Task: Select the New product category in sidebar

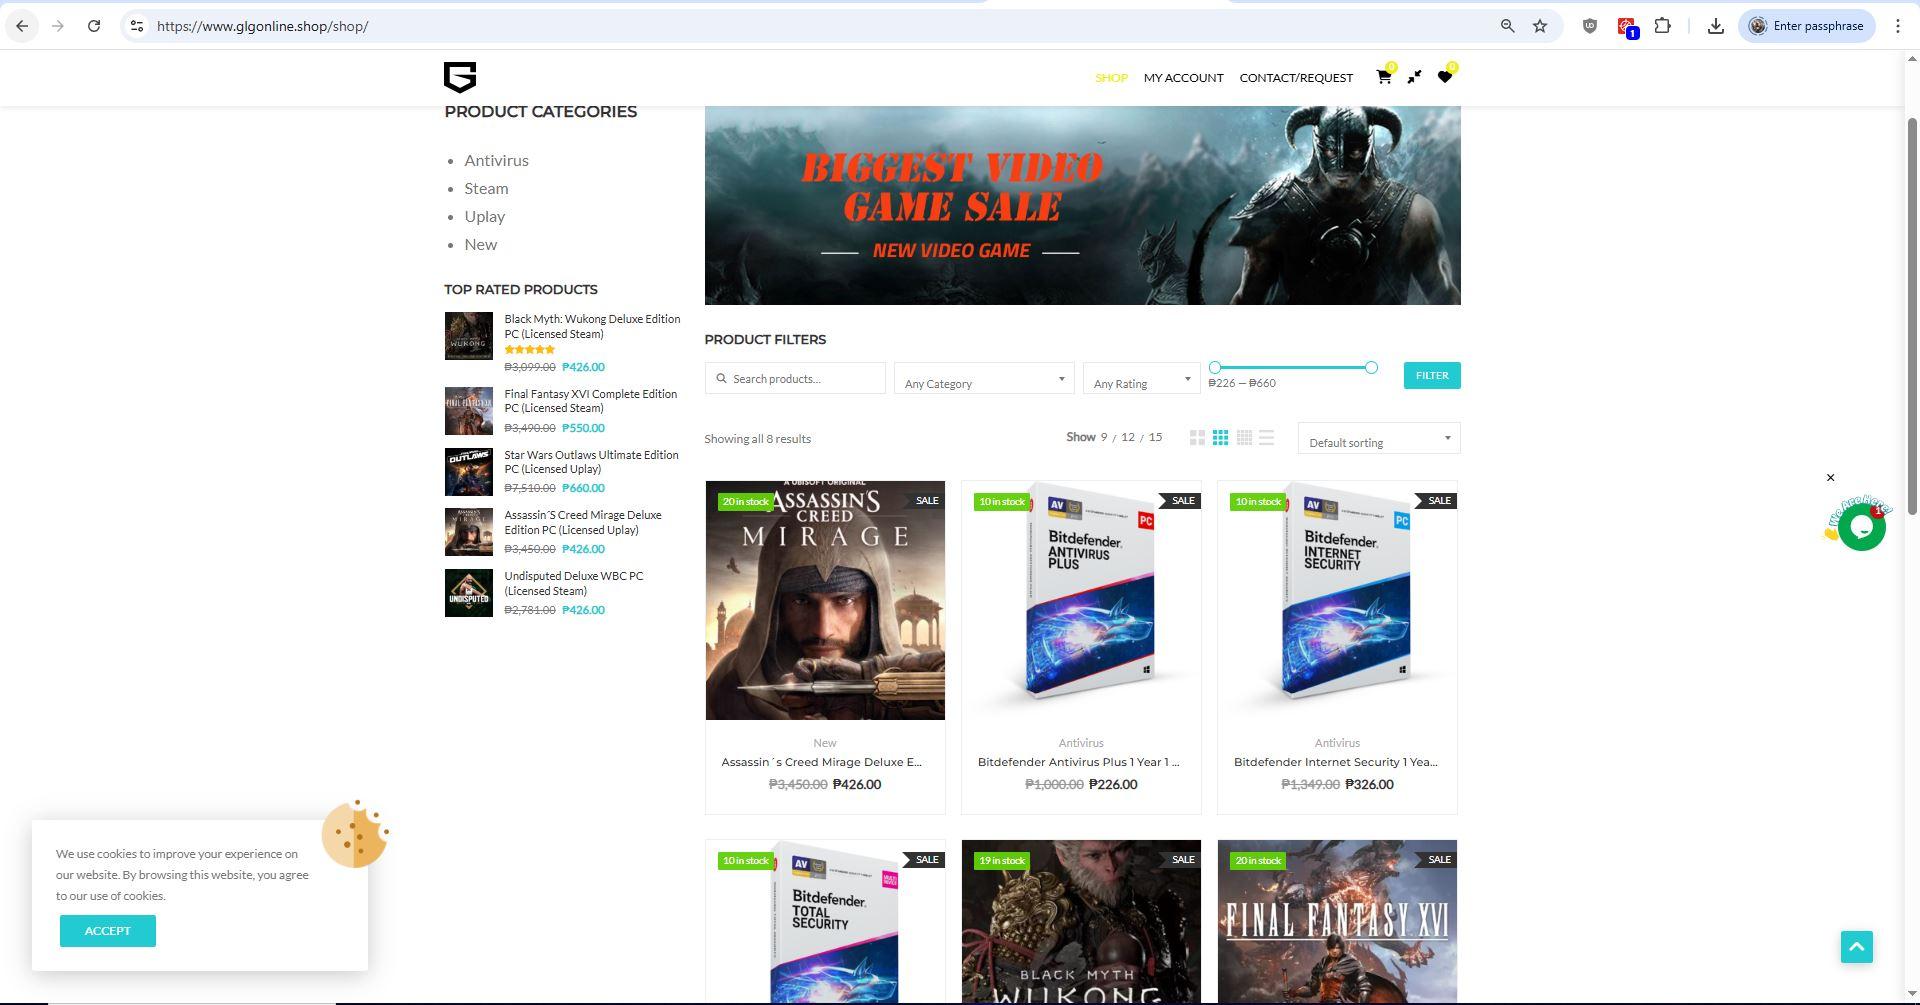Action: tap(480, 244)
